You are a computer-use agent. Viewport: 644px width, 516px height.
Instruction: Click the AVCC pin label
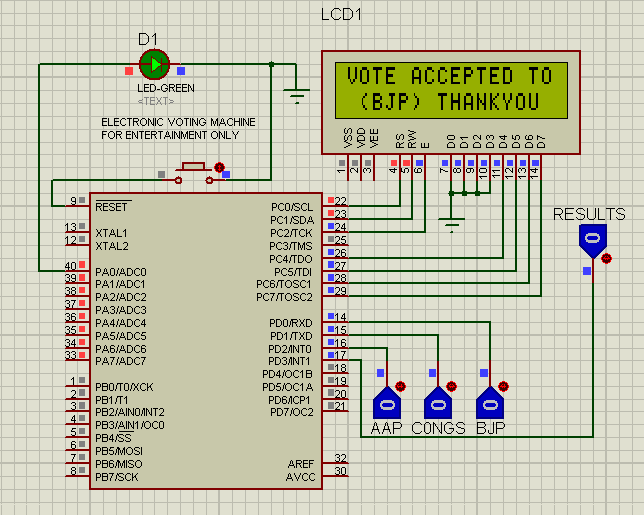tap(301, 477)
